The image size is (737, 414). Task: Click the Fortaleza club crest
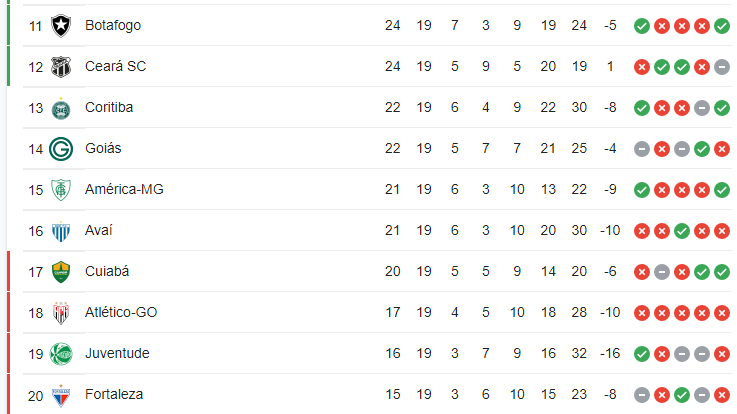tap(61, 396)
